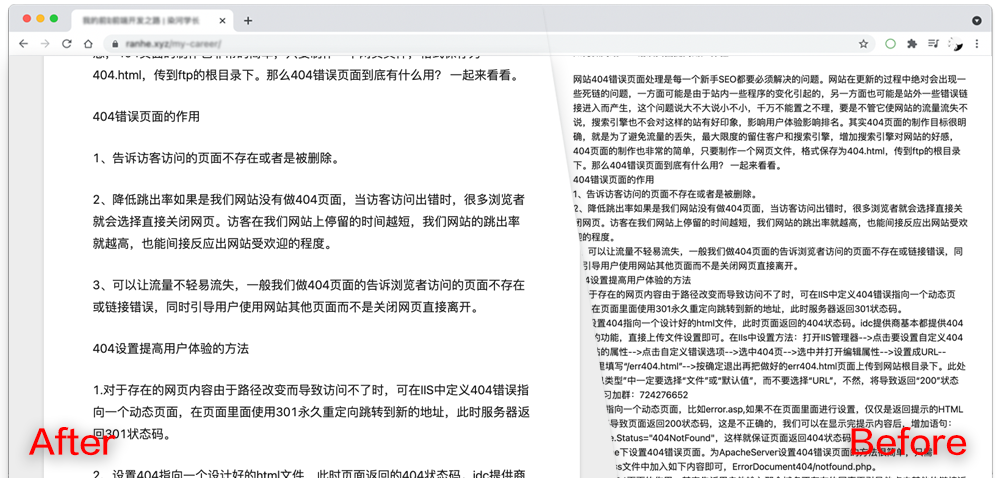This screenshot has width=1000, height=478.
Task: Click line "1、告诉访客访问的页面不存在或者是被删除。" in After pane
Action: pyautogui.click(x=216, y=158)
